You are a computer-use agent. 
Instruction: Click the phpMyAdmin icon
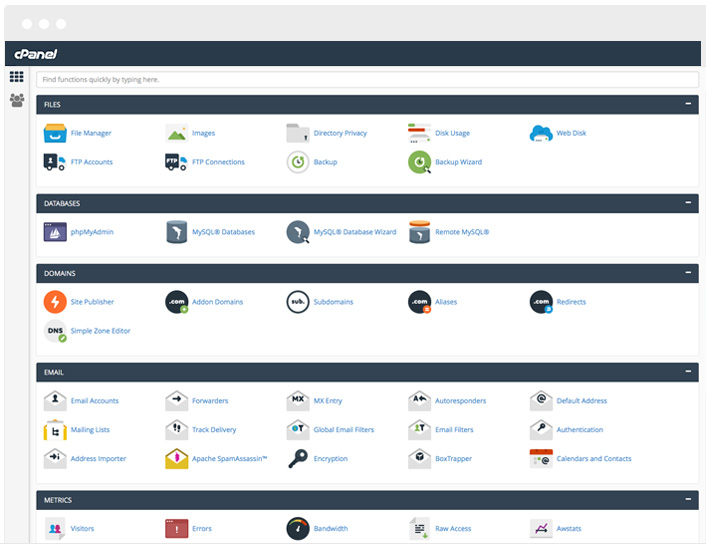pyautogui.click(x=55, y=232)
